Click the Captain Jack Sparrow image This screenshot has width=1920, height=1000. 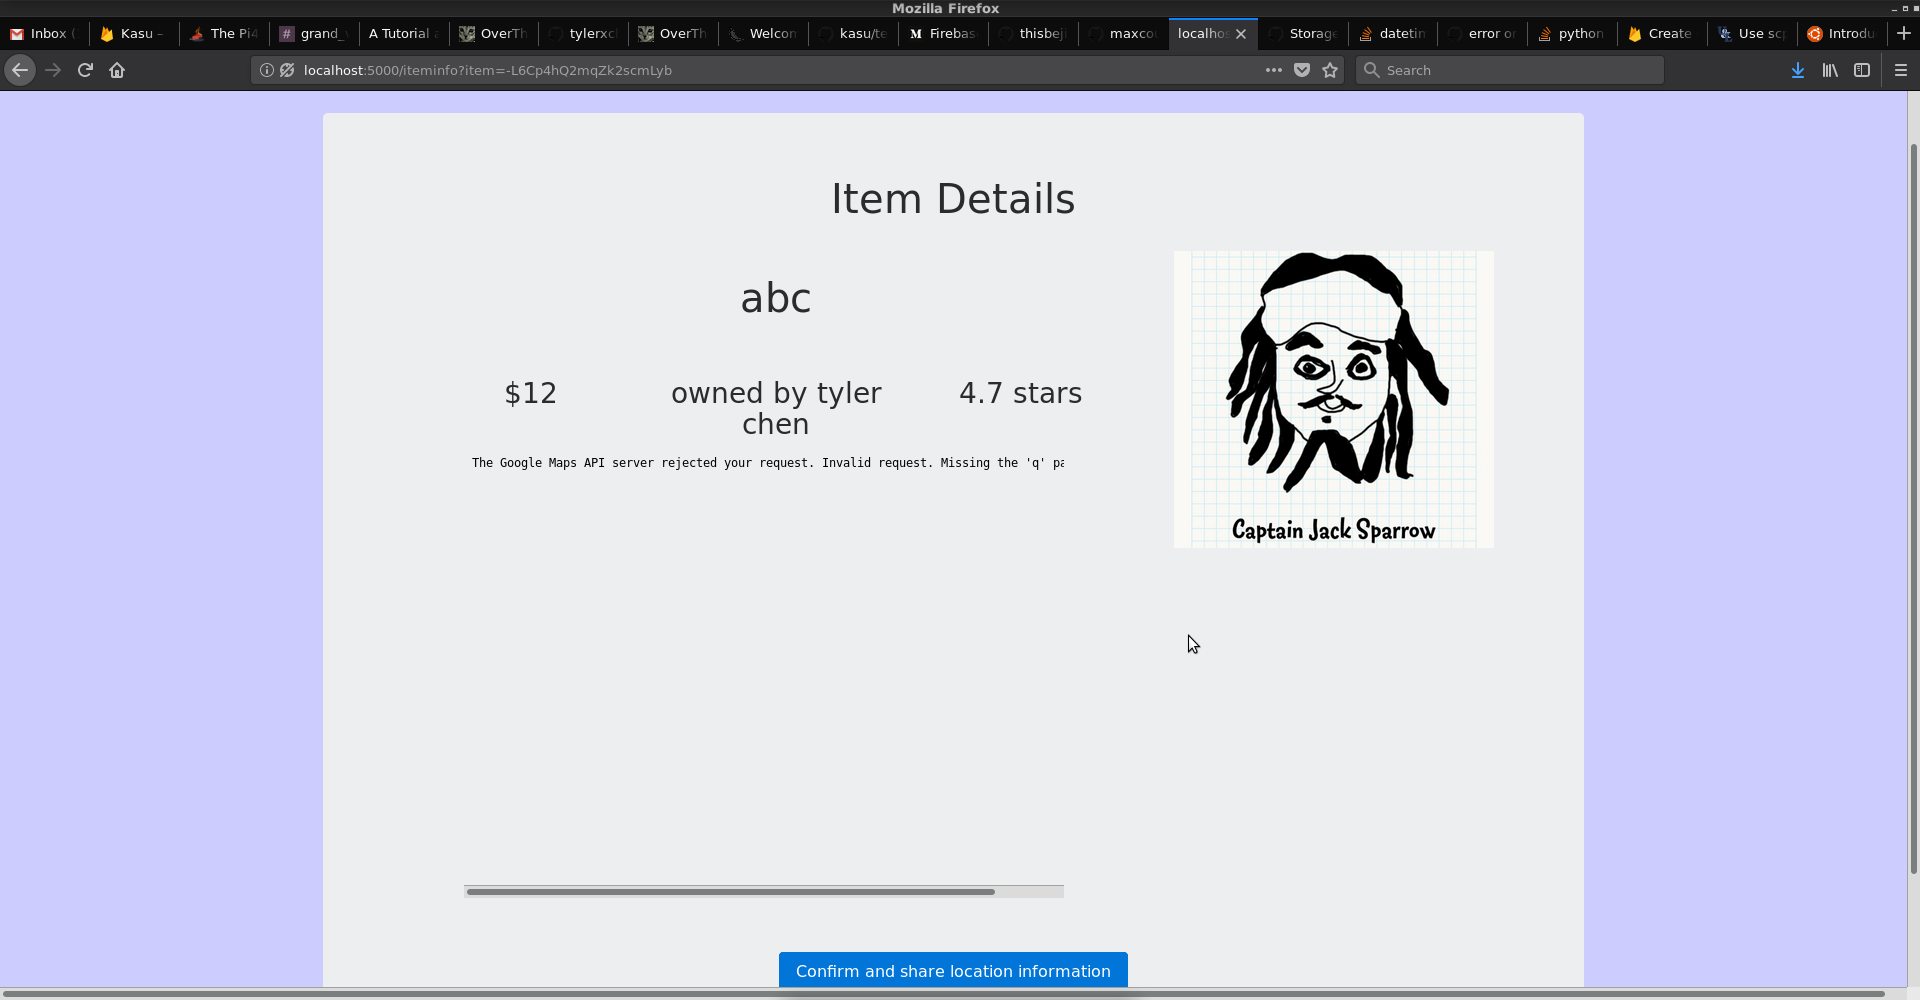coord(1334,399)
